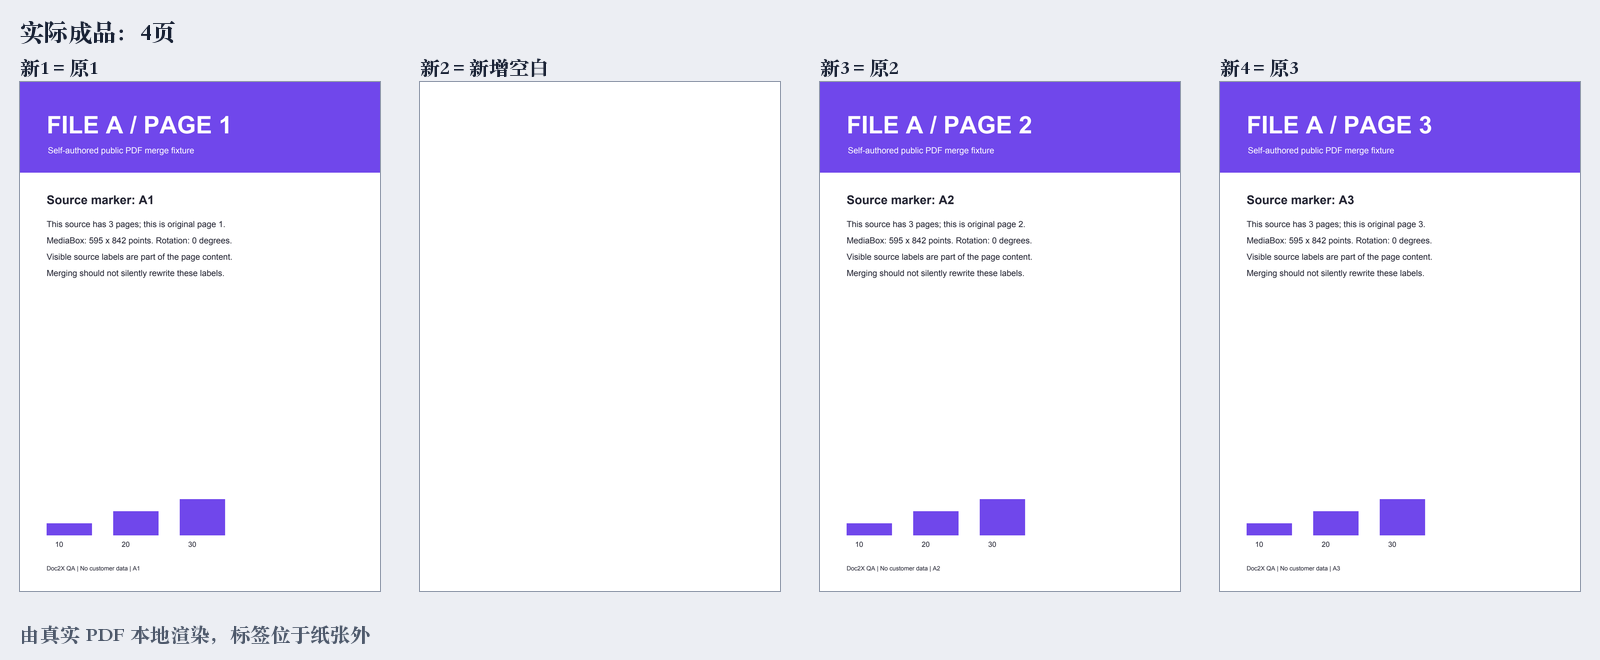
Task: Click "Visible source labels" line on A1 page
Action: (139, 257)
